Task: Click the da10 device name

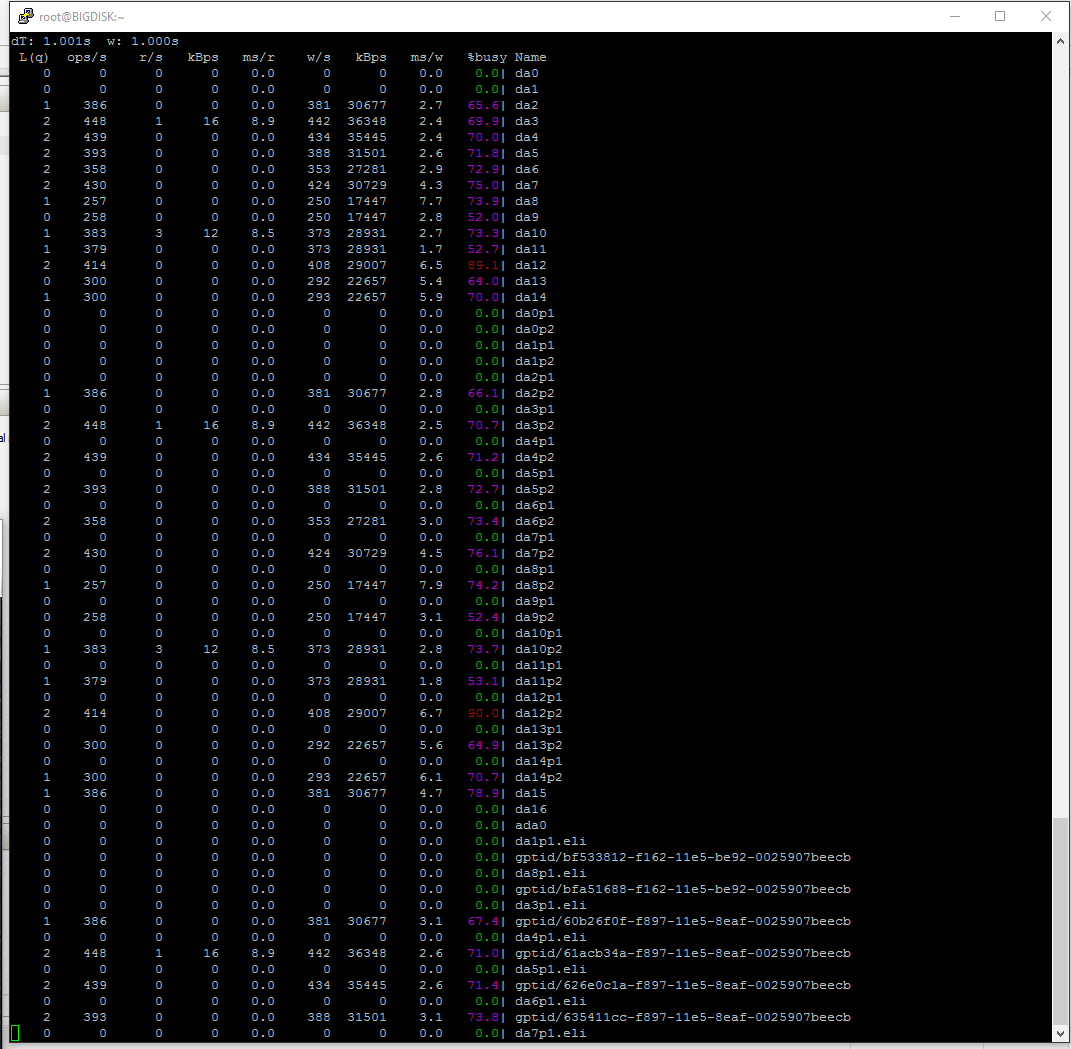Action: (x=531, y=234)
